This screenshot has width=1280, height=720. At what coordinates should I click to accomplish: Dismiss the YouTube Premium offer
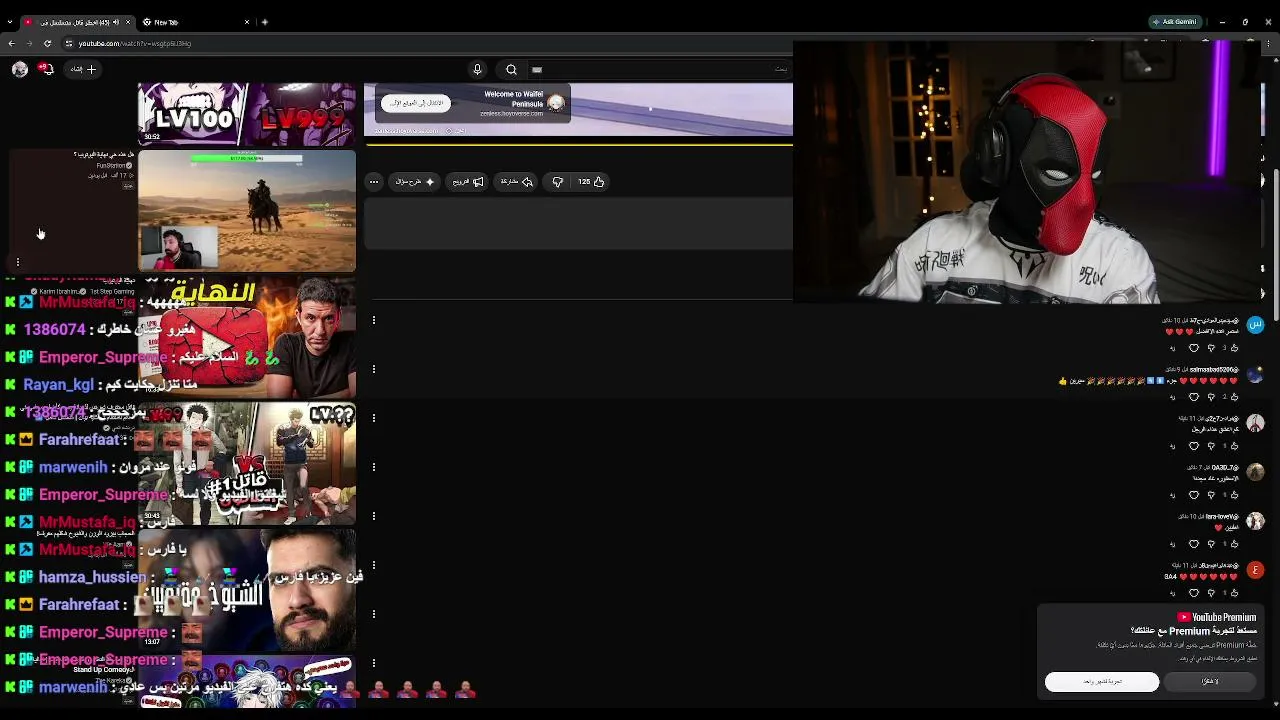point(1210,681)
